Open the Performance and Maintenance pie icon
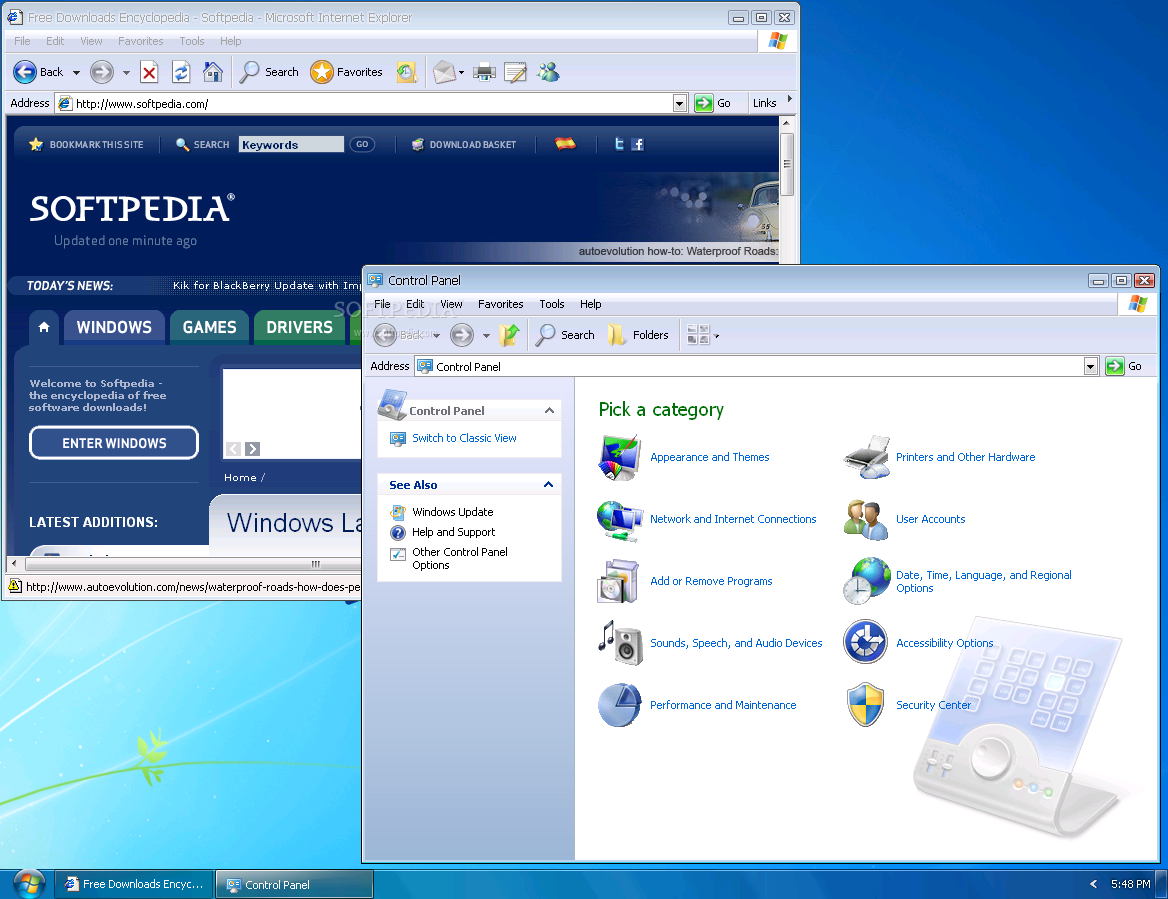 point(620,705)
